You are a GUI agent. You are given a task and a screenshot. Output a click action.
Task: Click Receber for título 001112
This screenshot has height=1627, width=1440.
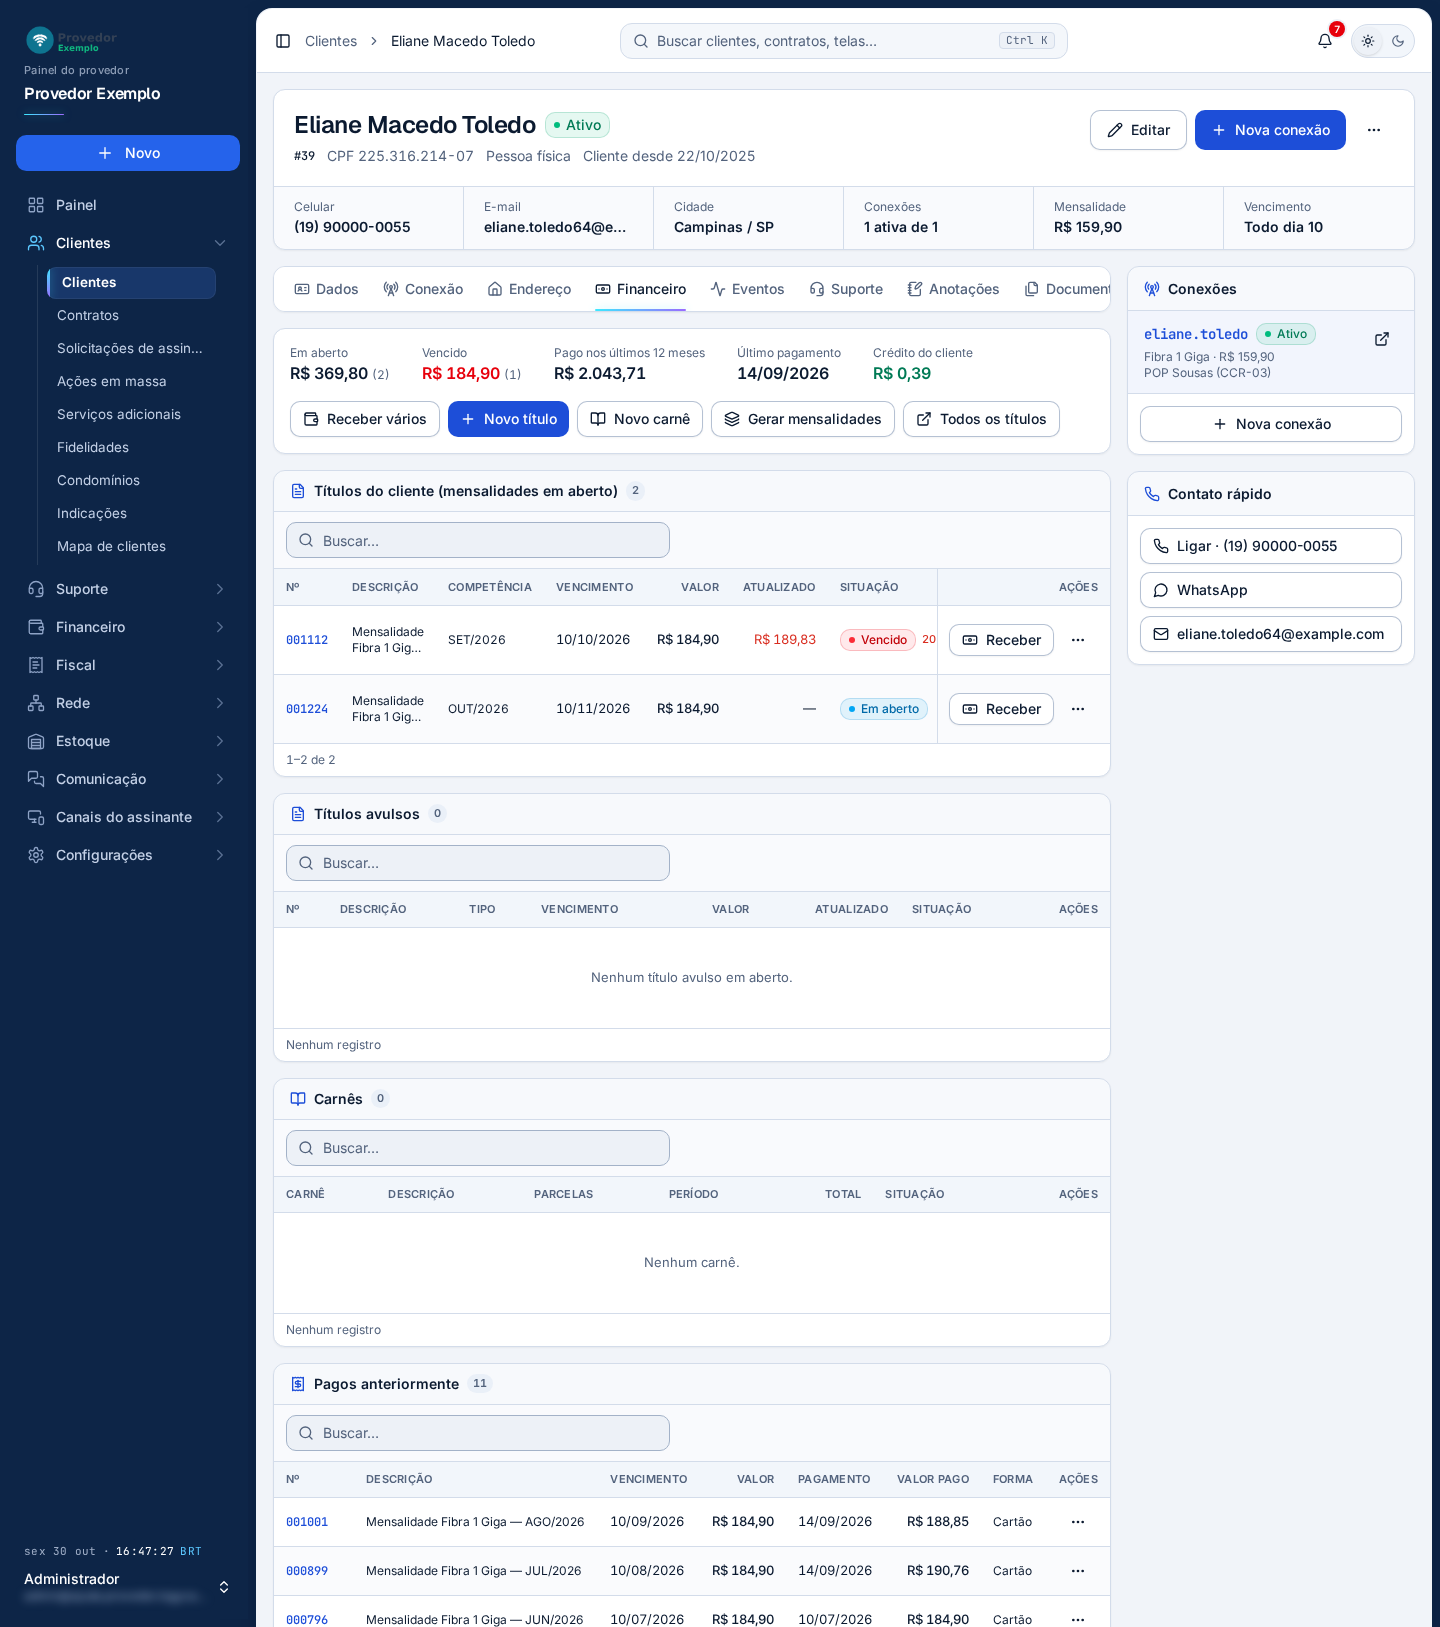[1001, 640]
